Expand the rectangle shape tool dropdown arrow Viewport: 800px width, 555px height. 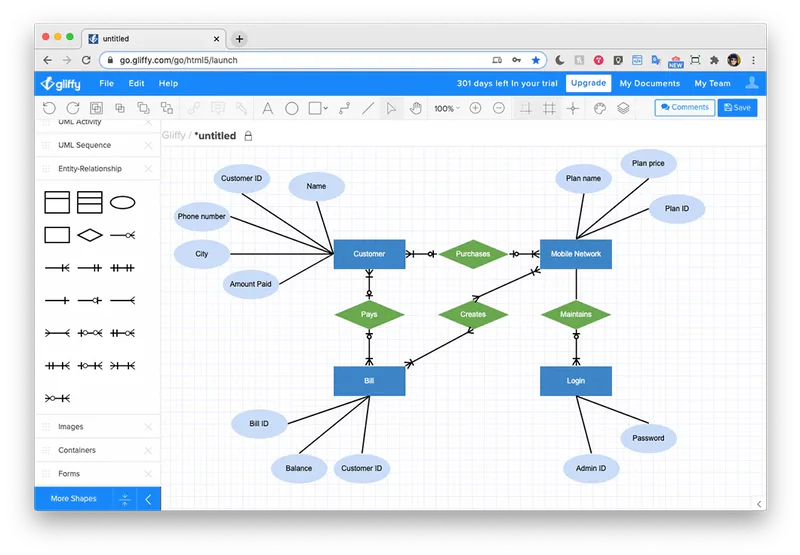(326, 108)
